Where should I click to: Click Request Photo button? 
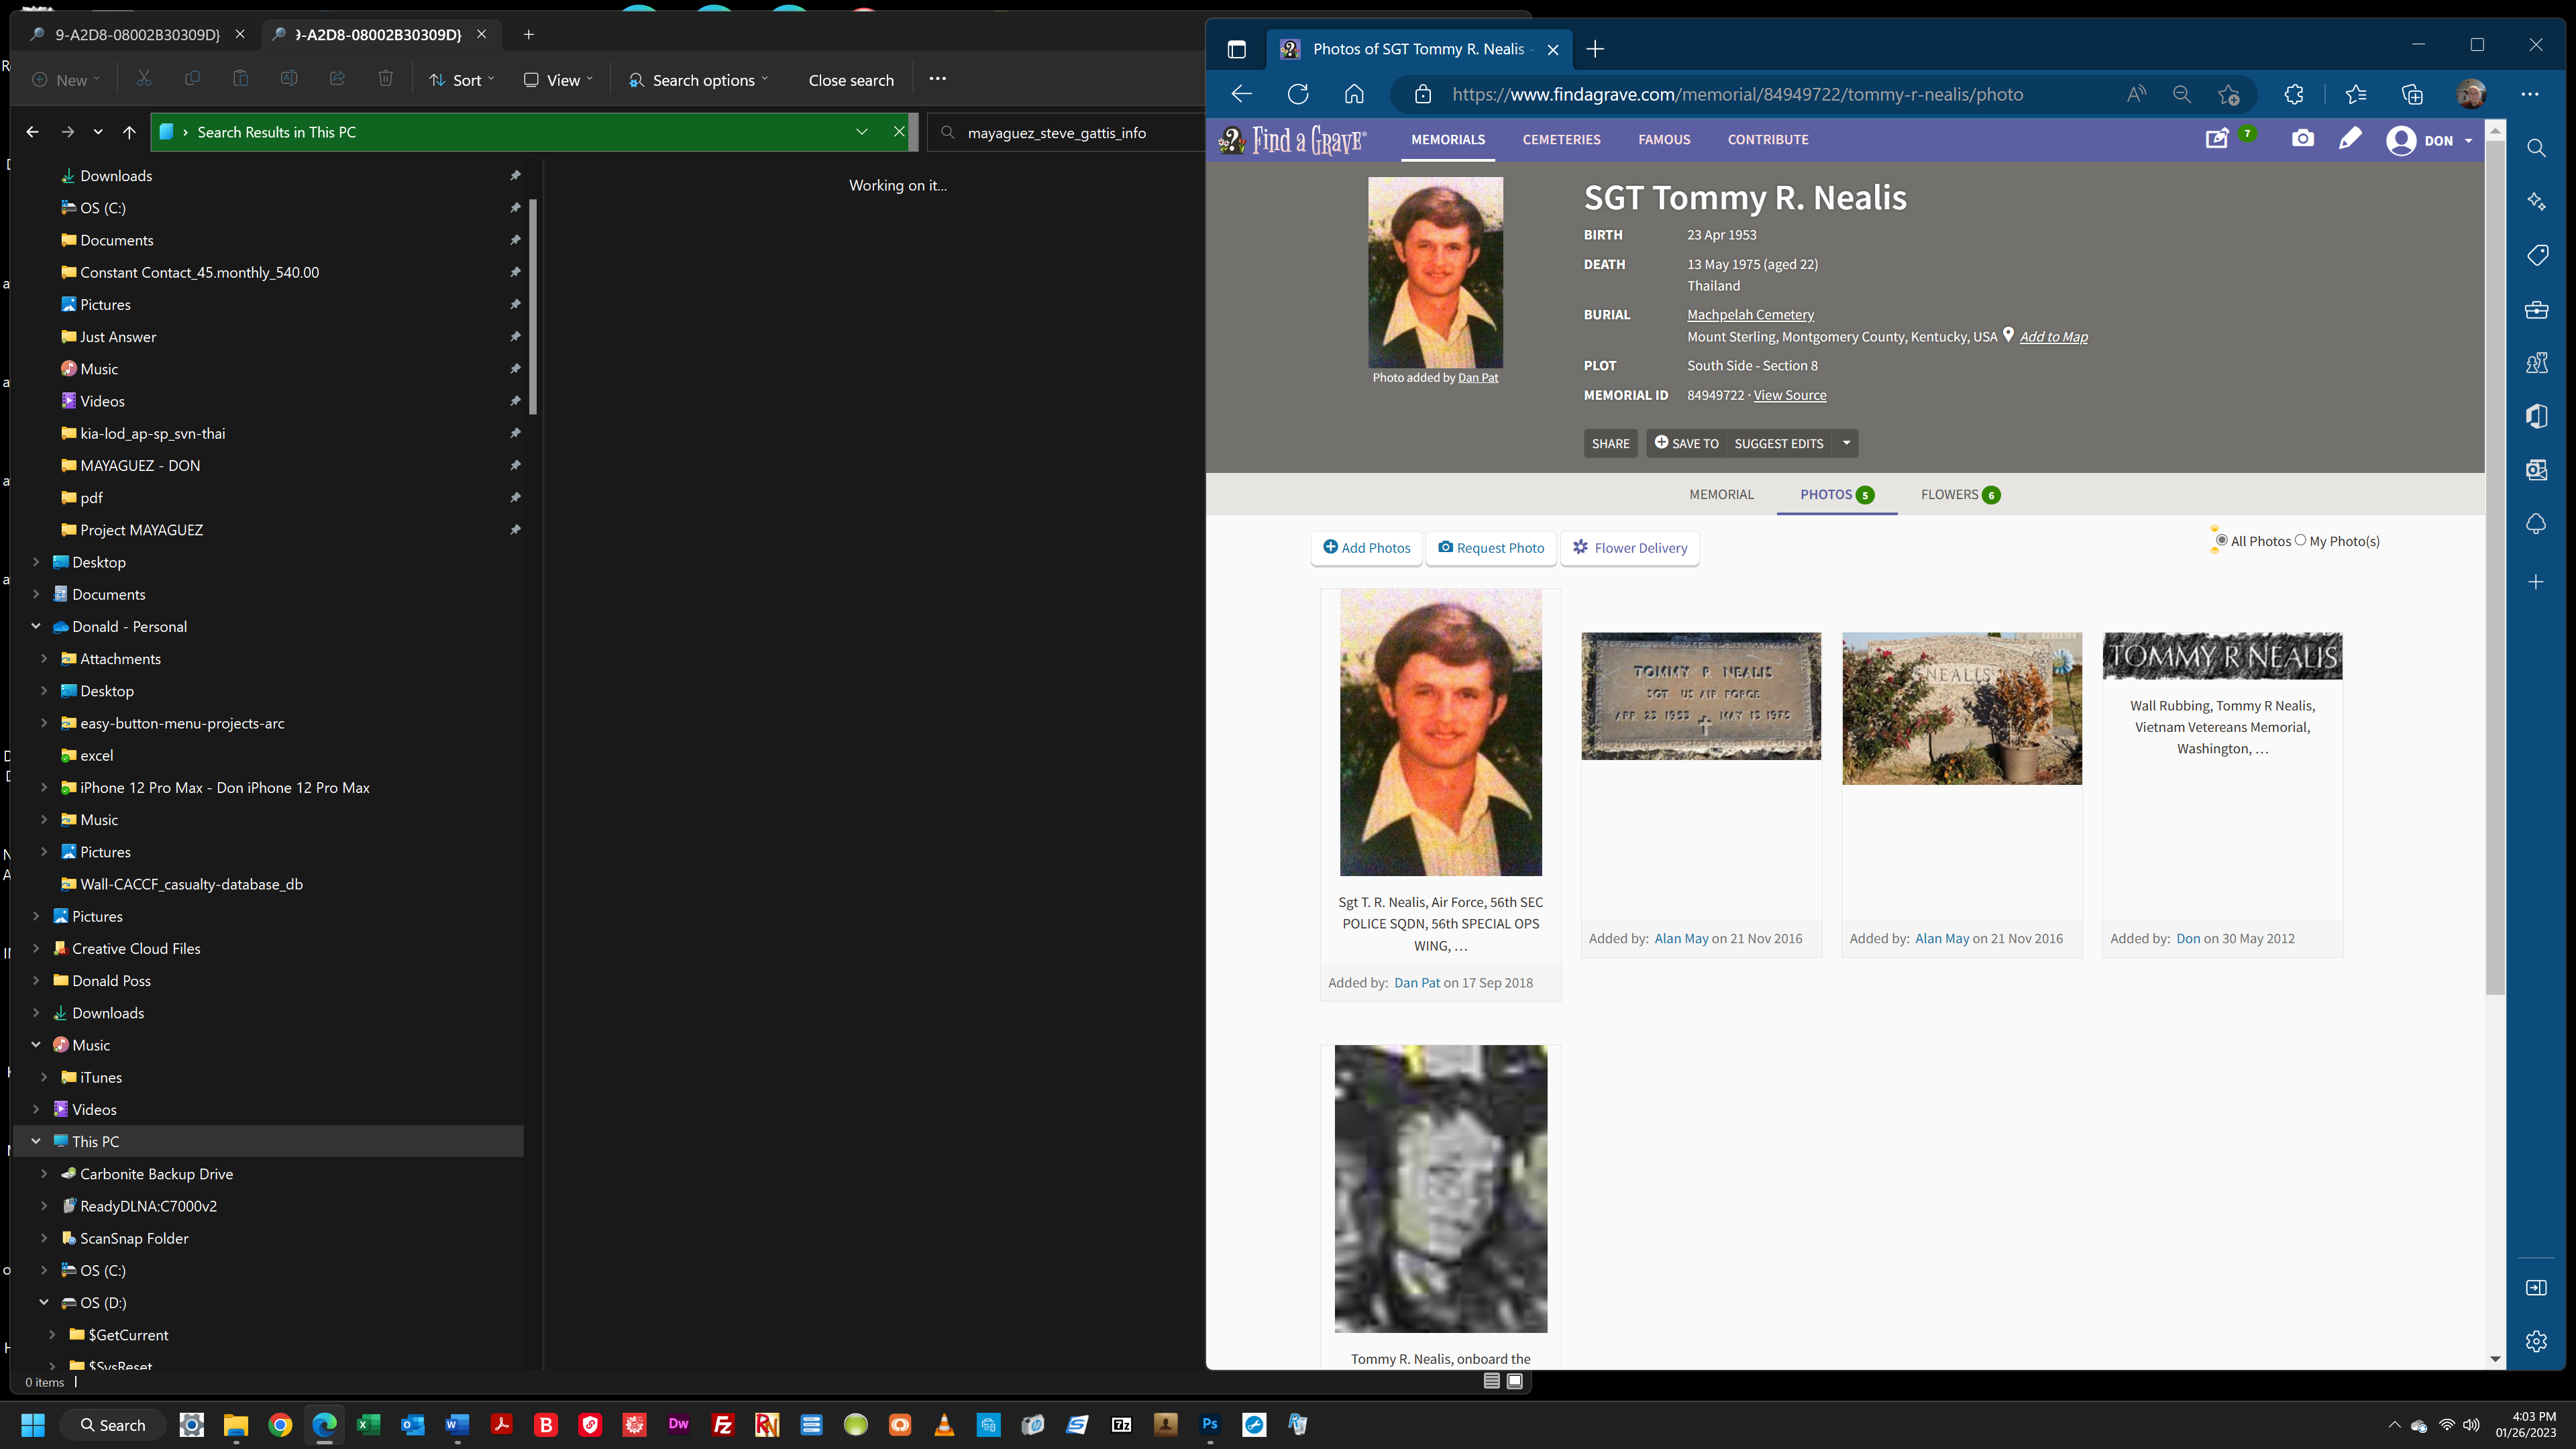[x=1491, y=548]
